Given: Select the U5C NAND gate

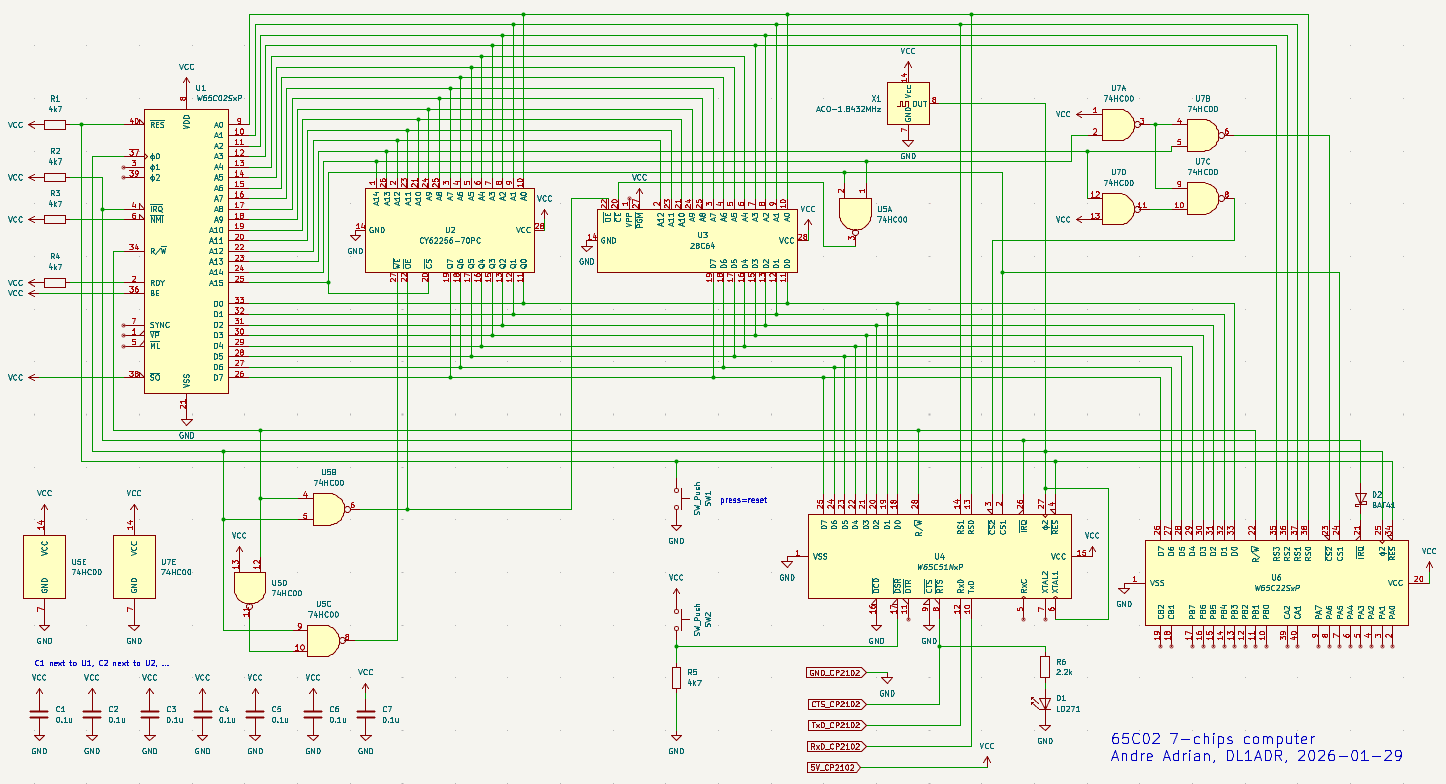Looking at the screenshot, I should click(x=324, y=639).
